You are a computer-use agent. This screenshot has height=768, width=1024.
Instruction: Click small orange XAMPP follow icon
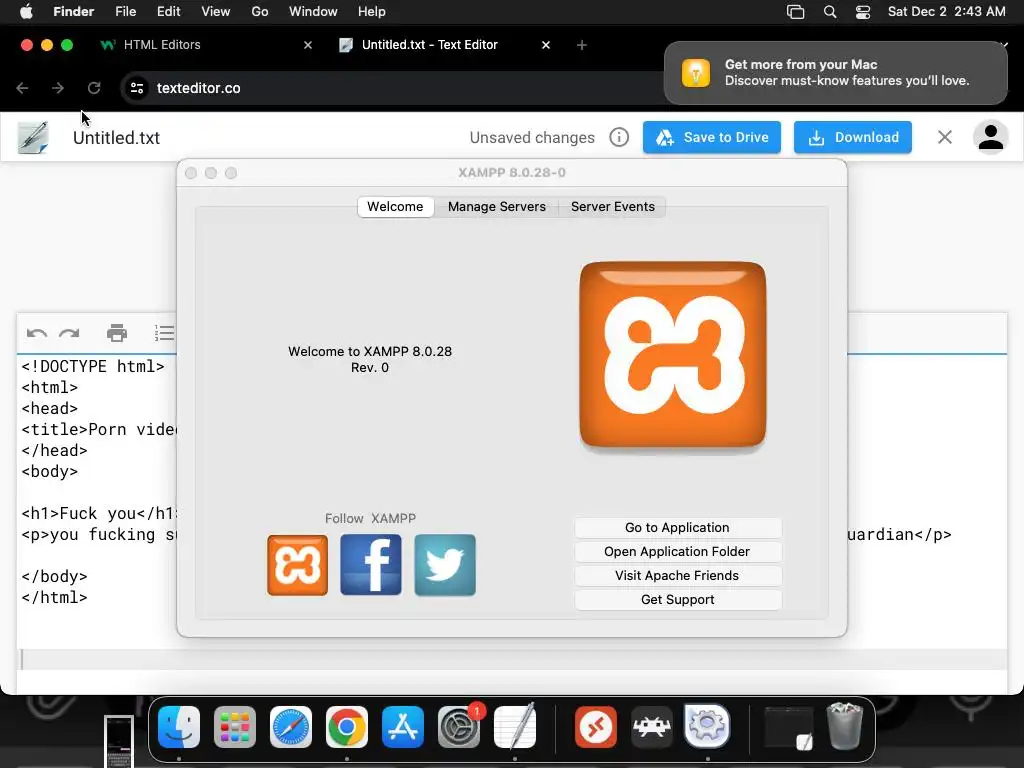click(x=297, y=565)
